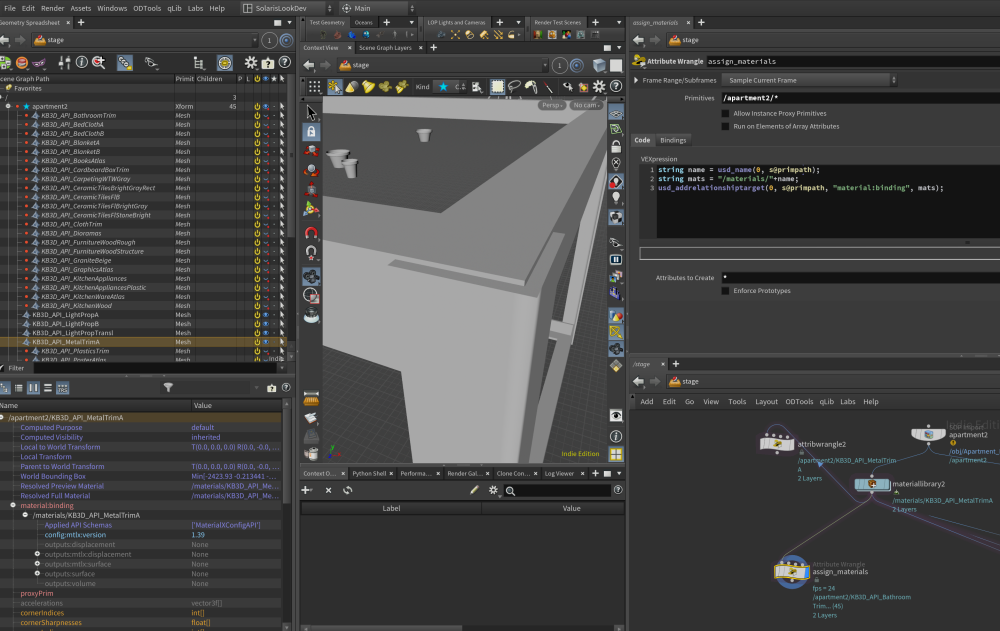Click the scene graph tree gear icon
This screenshot has height=631, width=1000.
click(251, 63)
